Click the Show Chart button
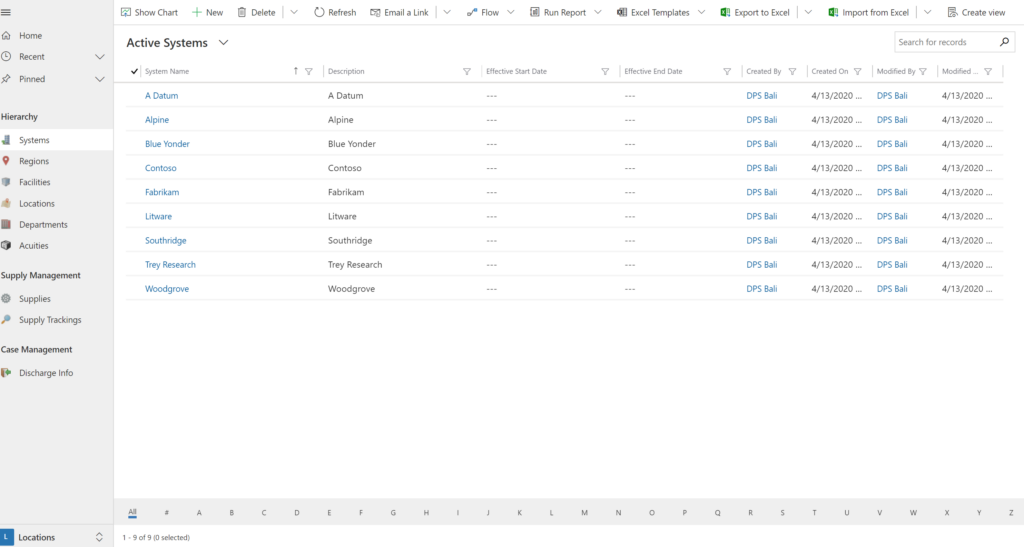The width and height of the screenshot is (1024, 547). click(150, 12)
